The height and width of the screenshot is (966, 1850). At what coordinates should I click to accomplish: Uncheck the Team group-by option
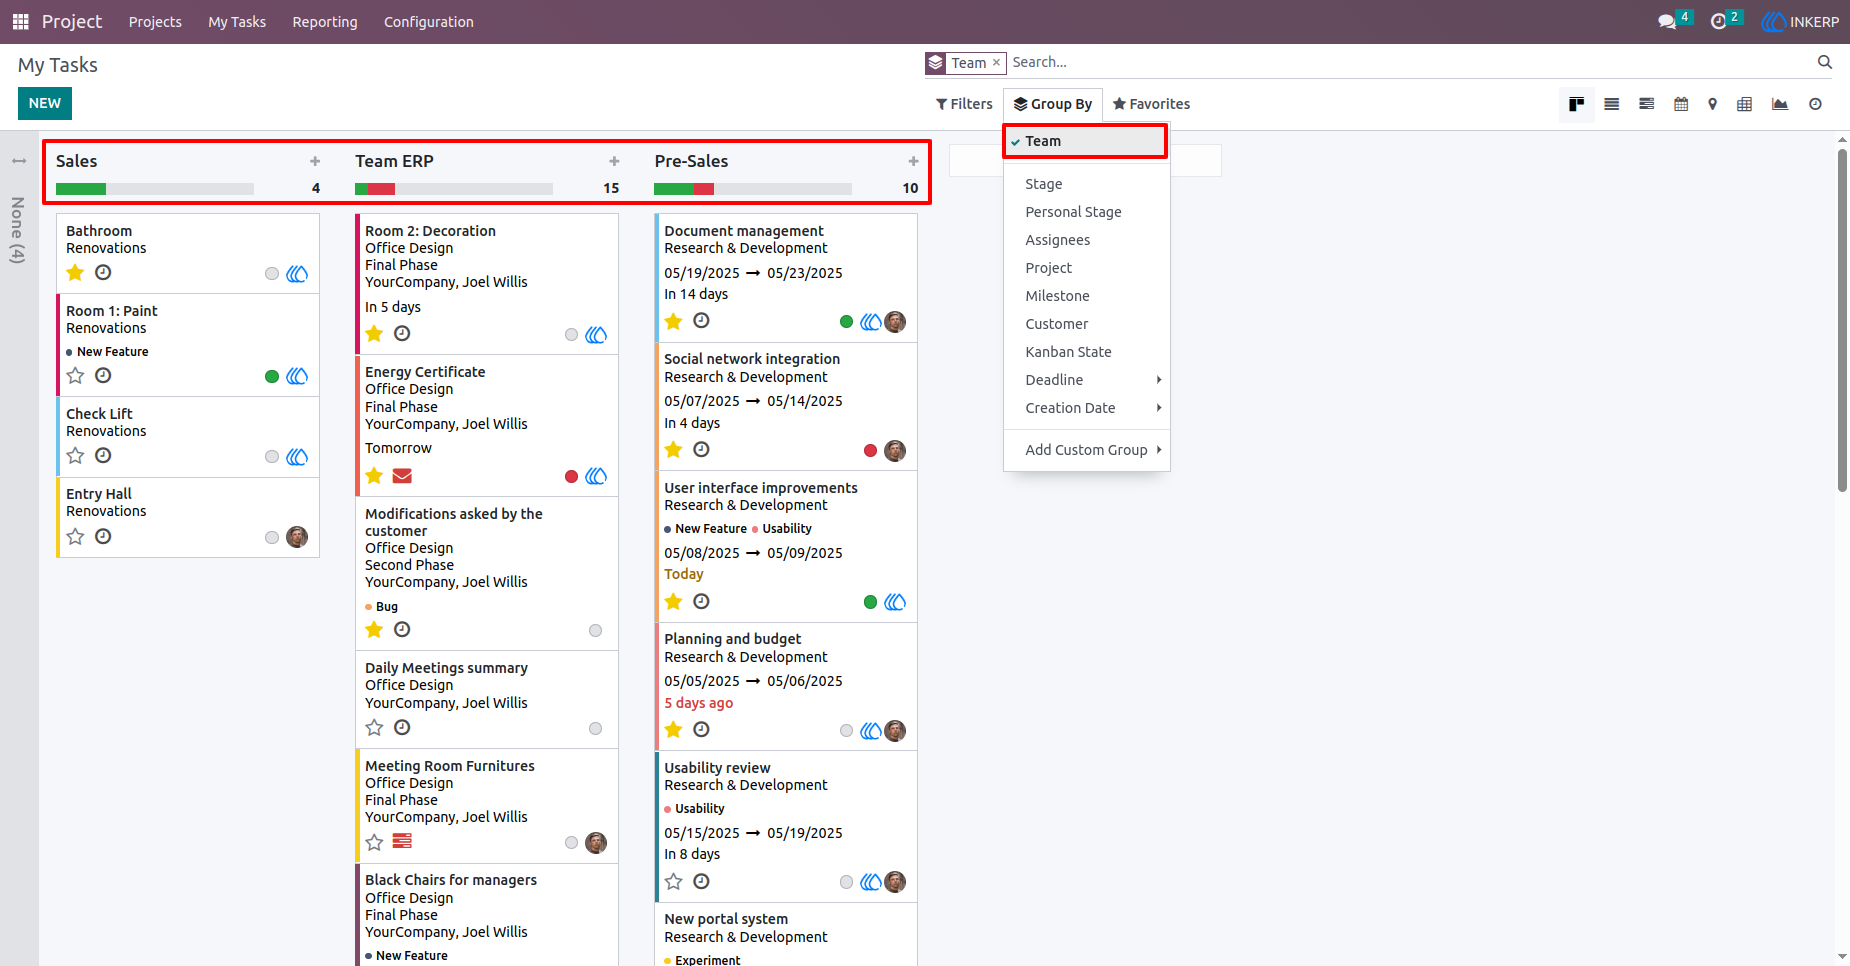point(1086,141)
